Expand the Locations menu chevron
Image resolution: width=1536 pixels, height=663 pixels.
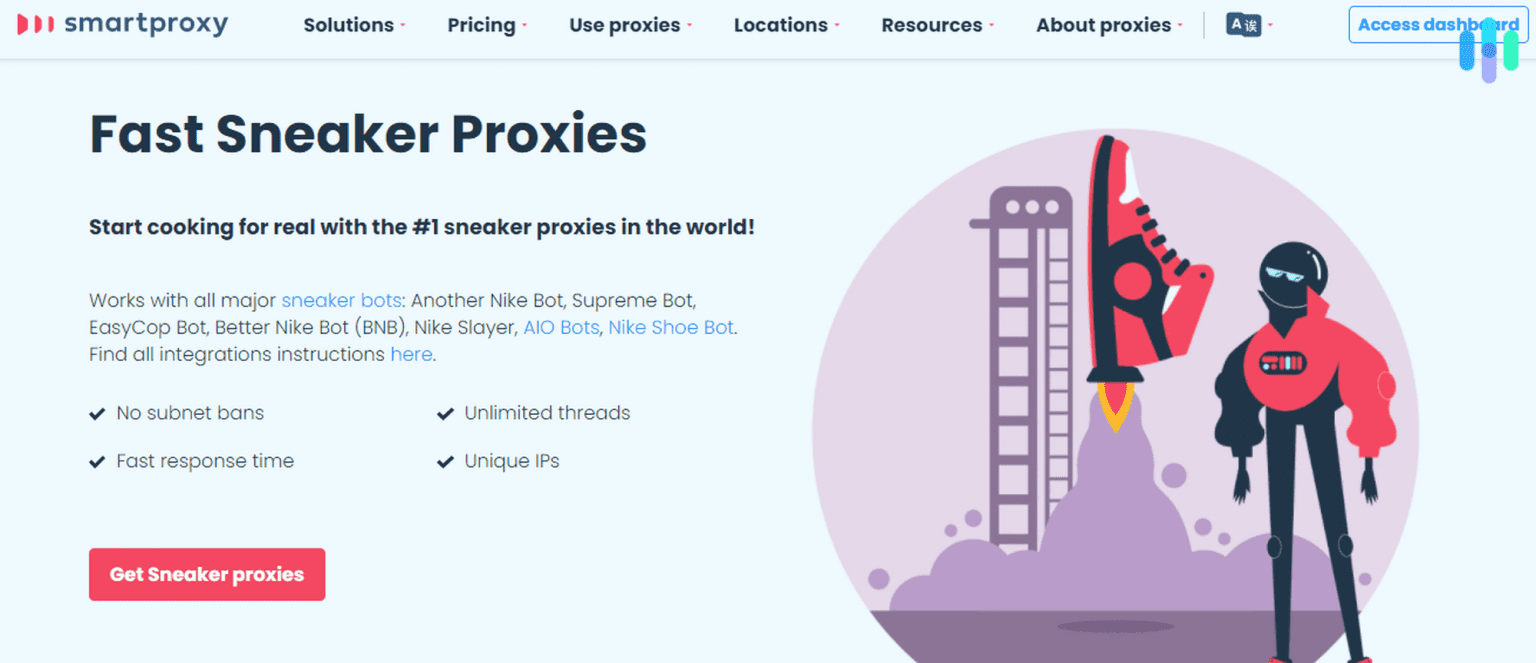(838, 27)
